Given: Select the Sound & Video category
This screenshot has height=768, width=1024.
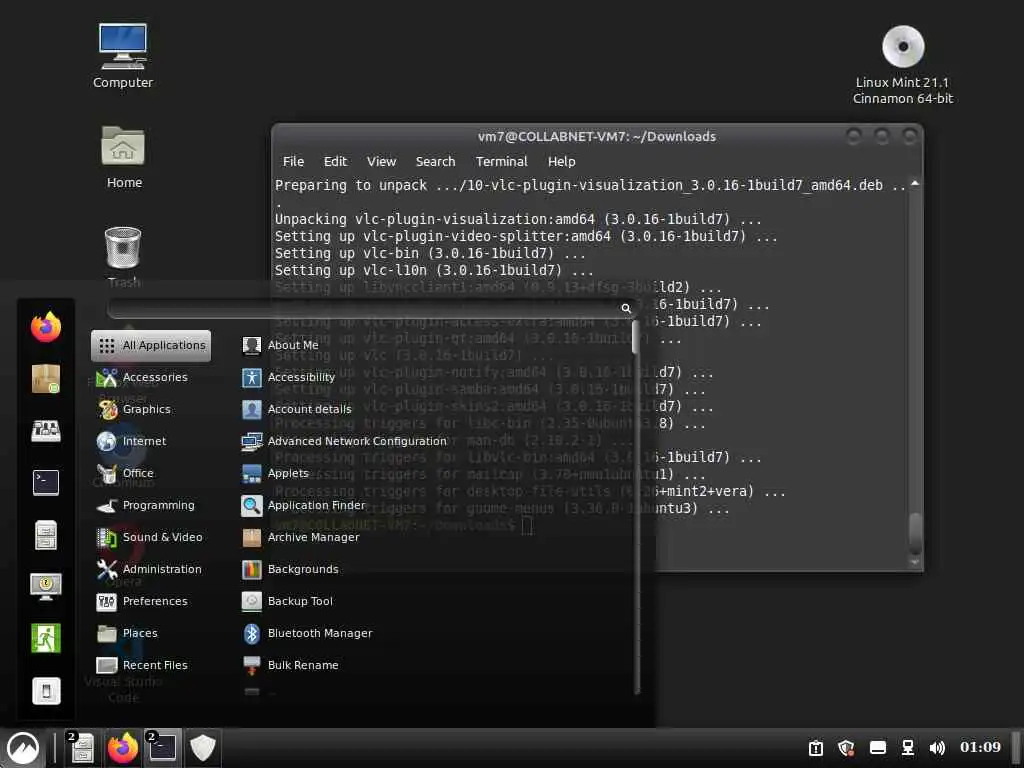Looking at the screenshot, I should pyautogui.click(x=149, y=537).
